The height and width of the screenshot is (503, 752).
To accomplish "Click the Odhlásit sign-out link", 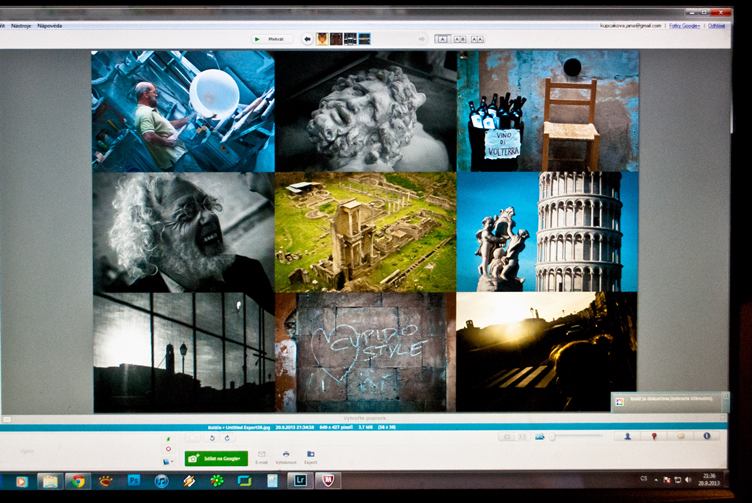I will tap(717, 26).
